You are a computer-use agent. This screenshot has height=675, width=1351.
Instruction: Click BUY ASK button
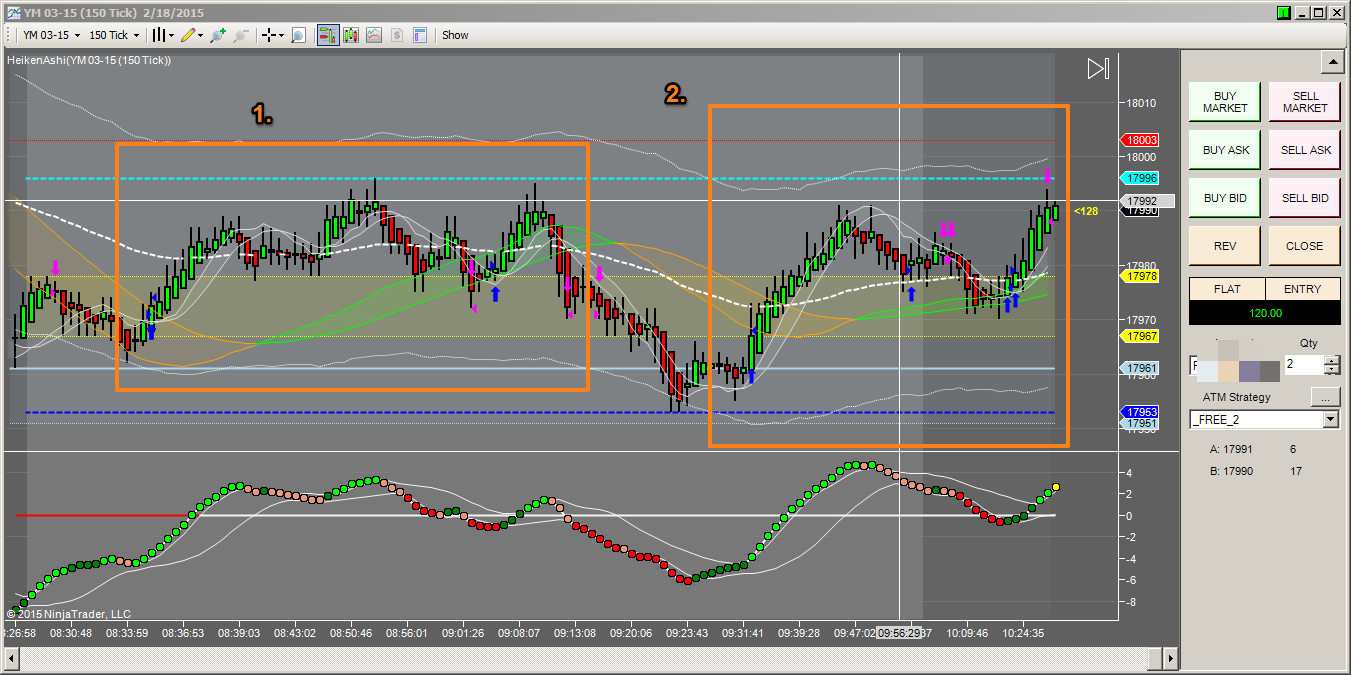coord(1225,150)
